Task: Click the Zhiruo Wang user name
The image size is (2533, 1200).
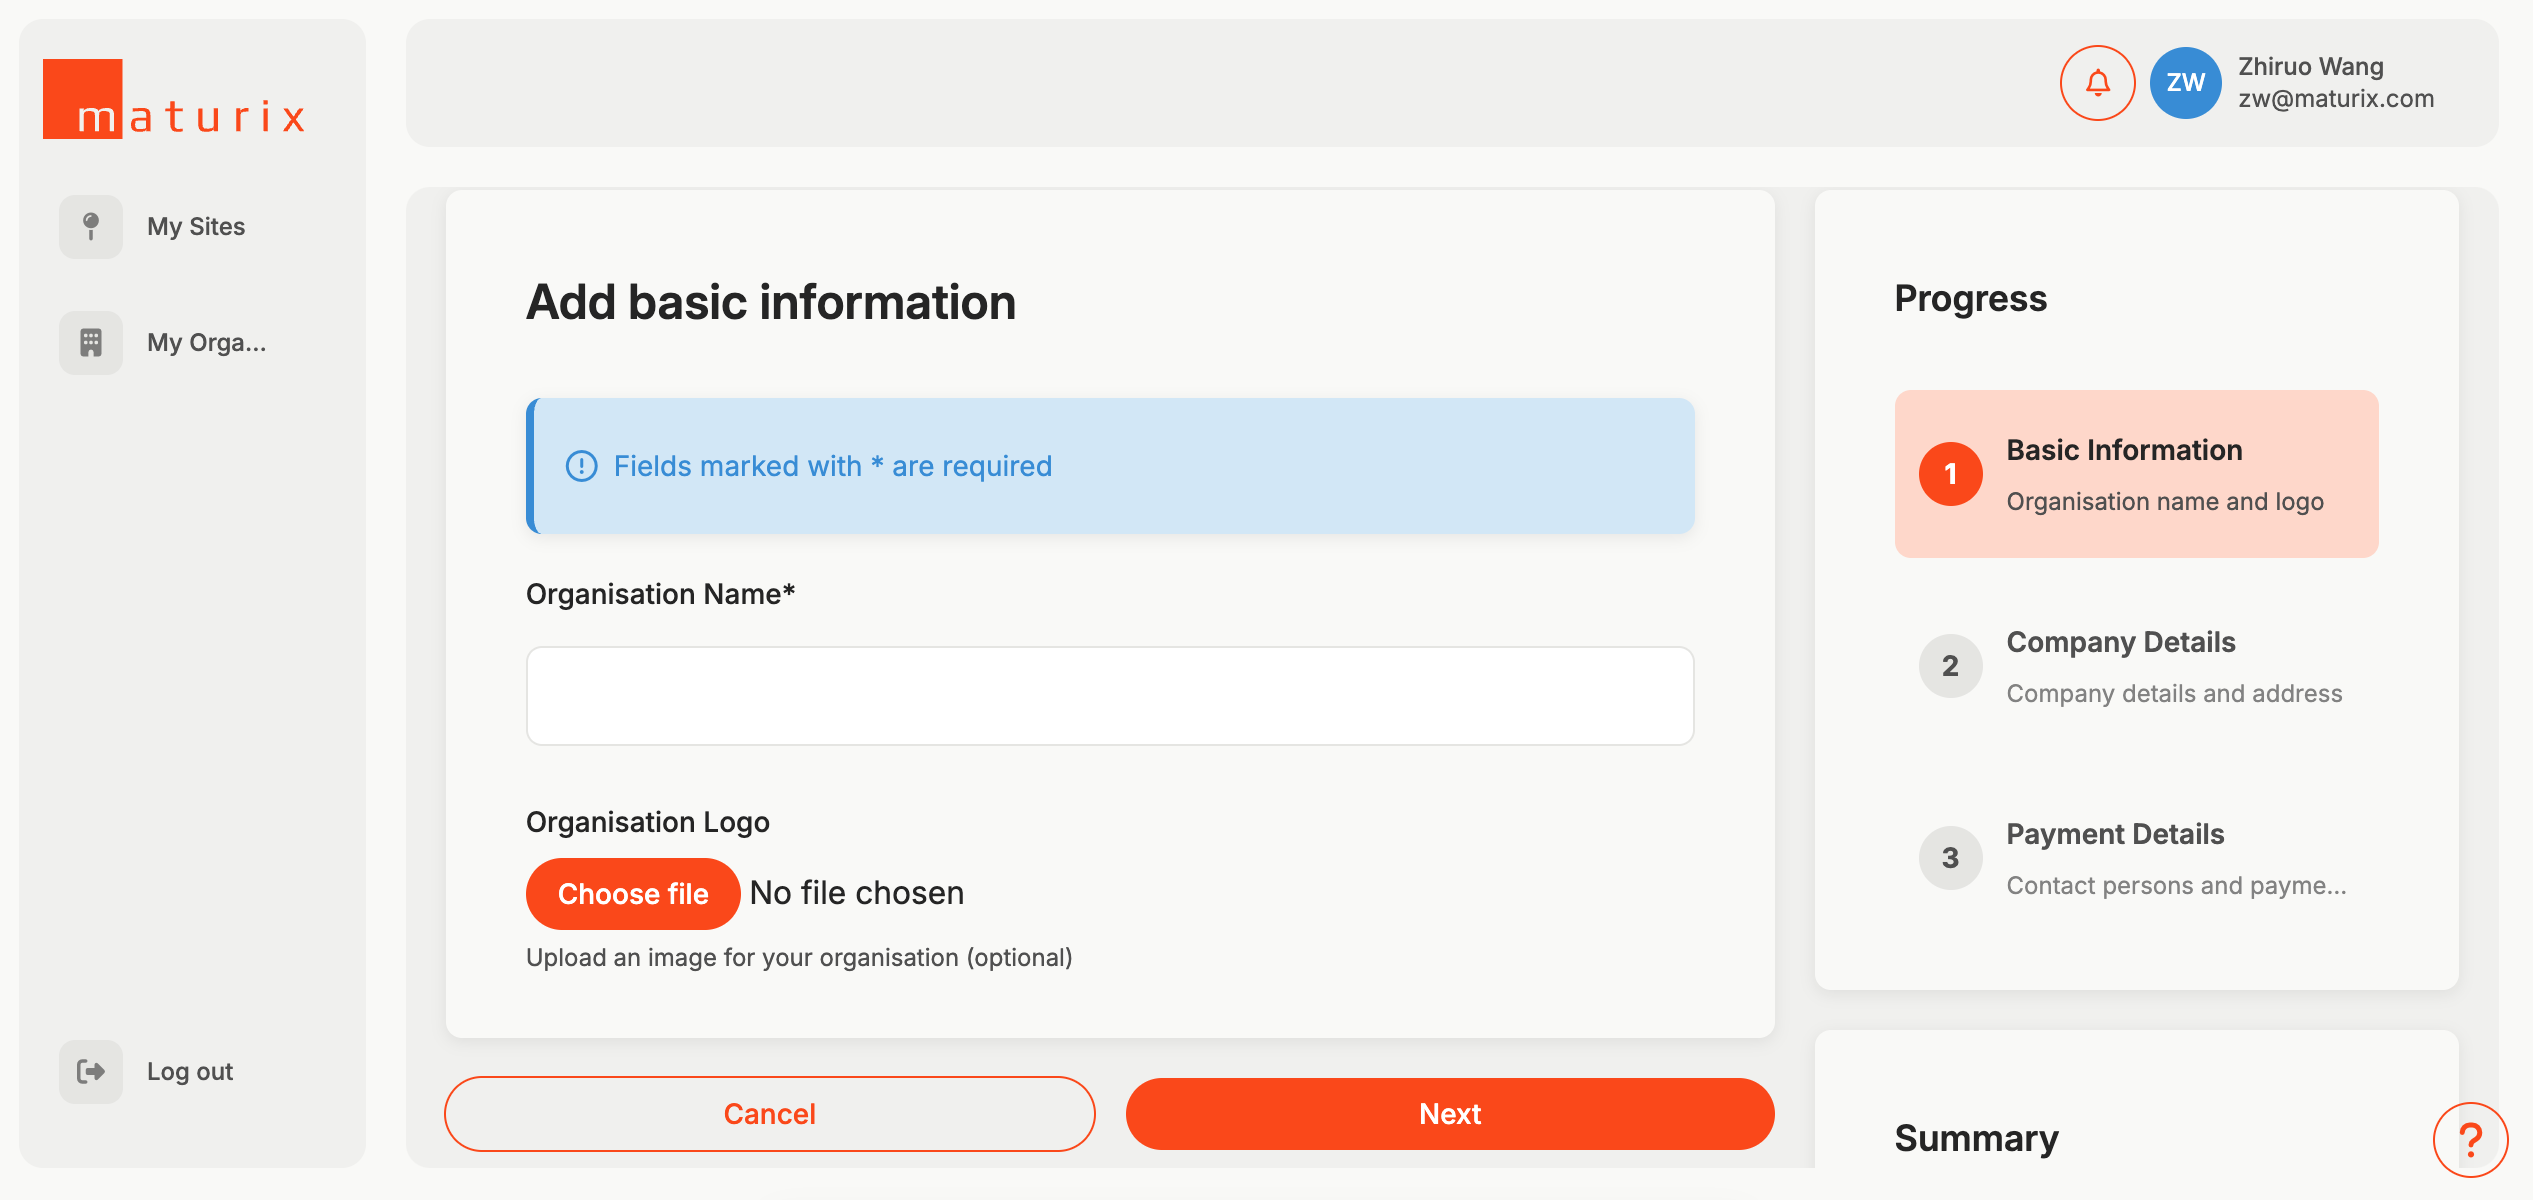Action: click(x=2310, y=67)
